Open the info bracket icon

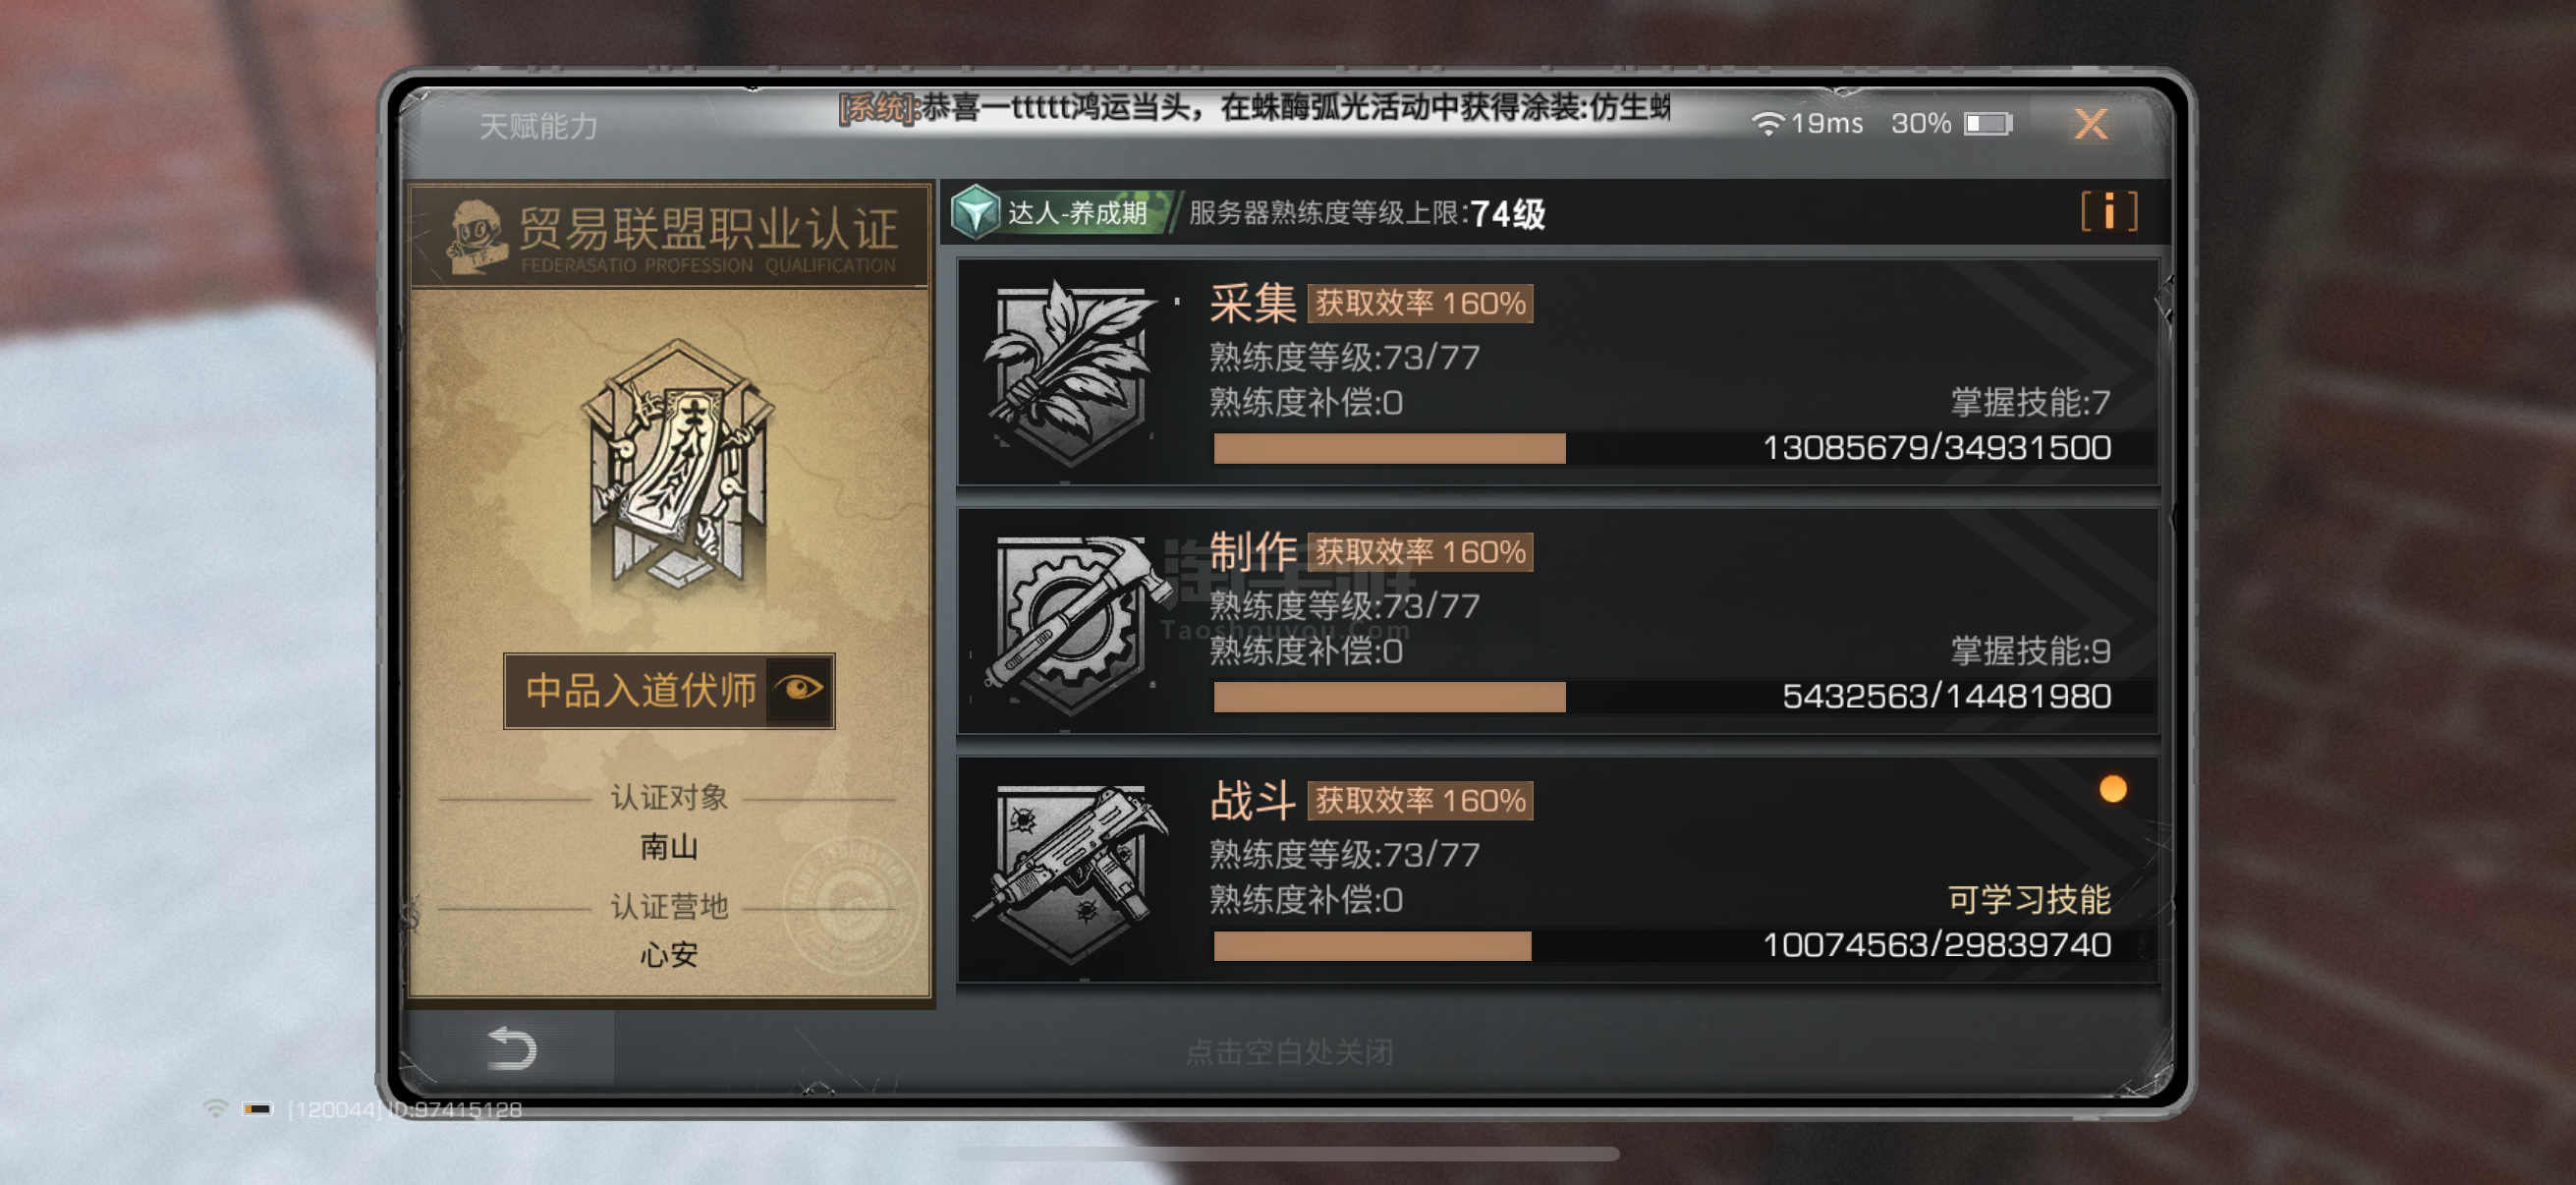point(2109,212)
